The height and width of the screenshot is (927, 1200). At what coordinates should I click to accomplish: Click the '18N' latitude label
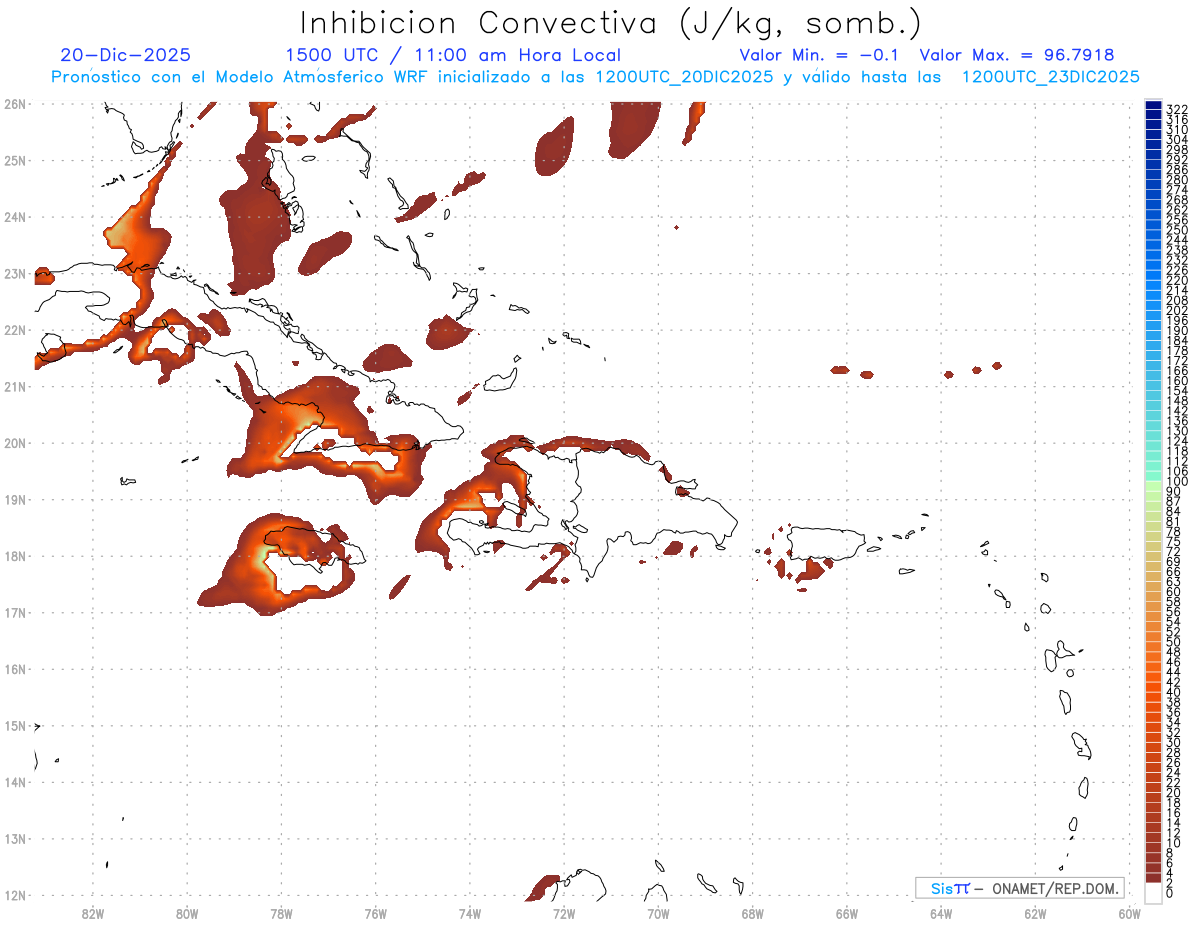pos(14,556)
